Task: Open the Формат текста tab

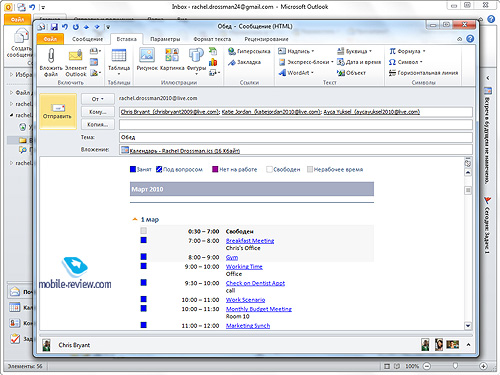Action: (212, 39)
